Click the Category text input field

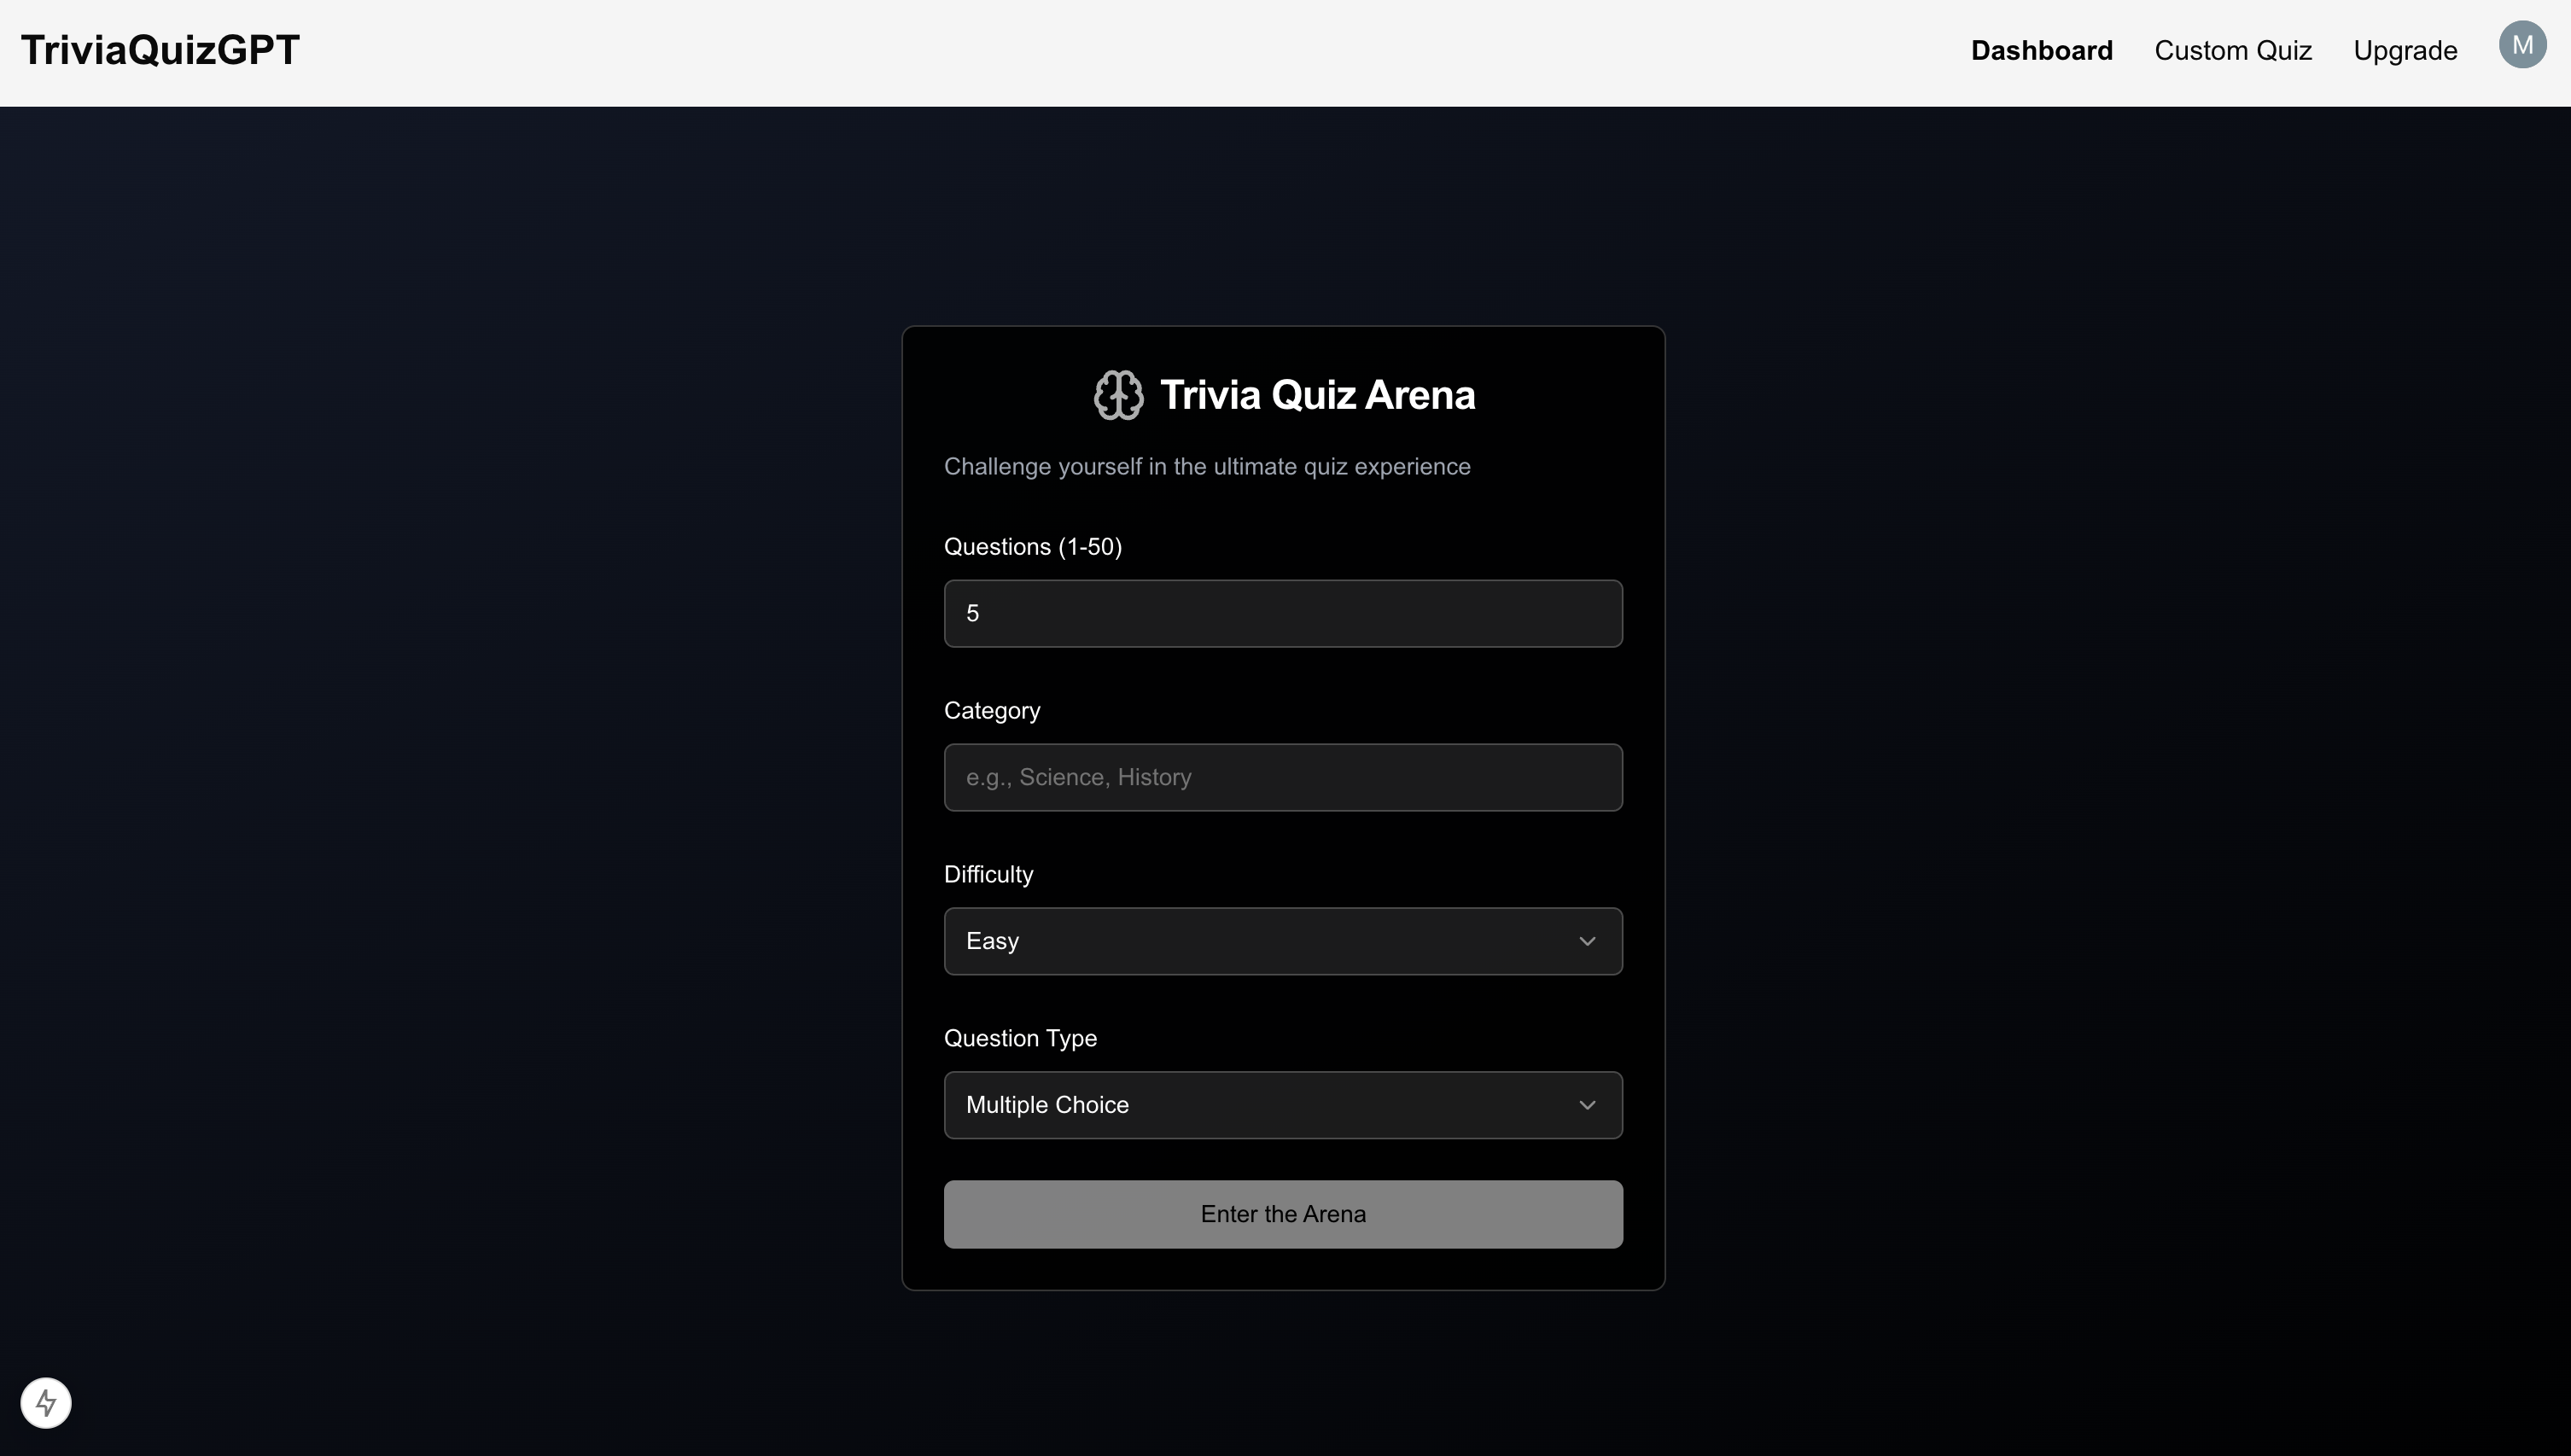coord(1282,777)
